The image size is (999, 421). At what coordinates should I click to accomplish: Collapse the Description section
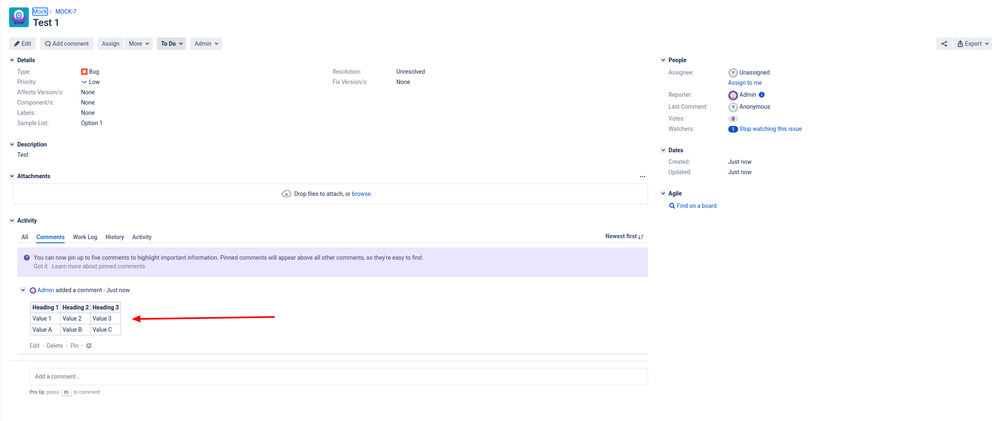(x=12, y=145)
